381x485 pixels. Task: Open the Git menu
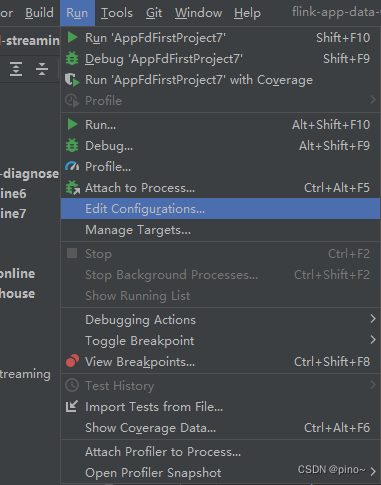click(154, 13)
